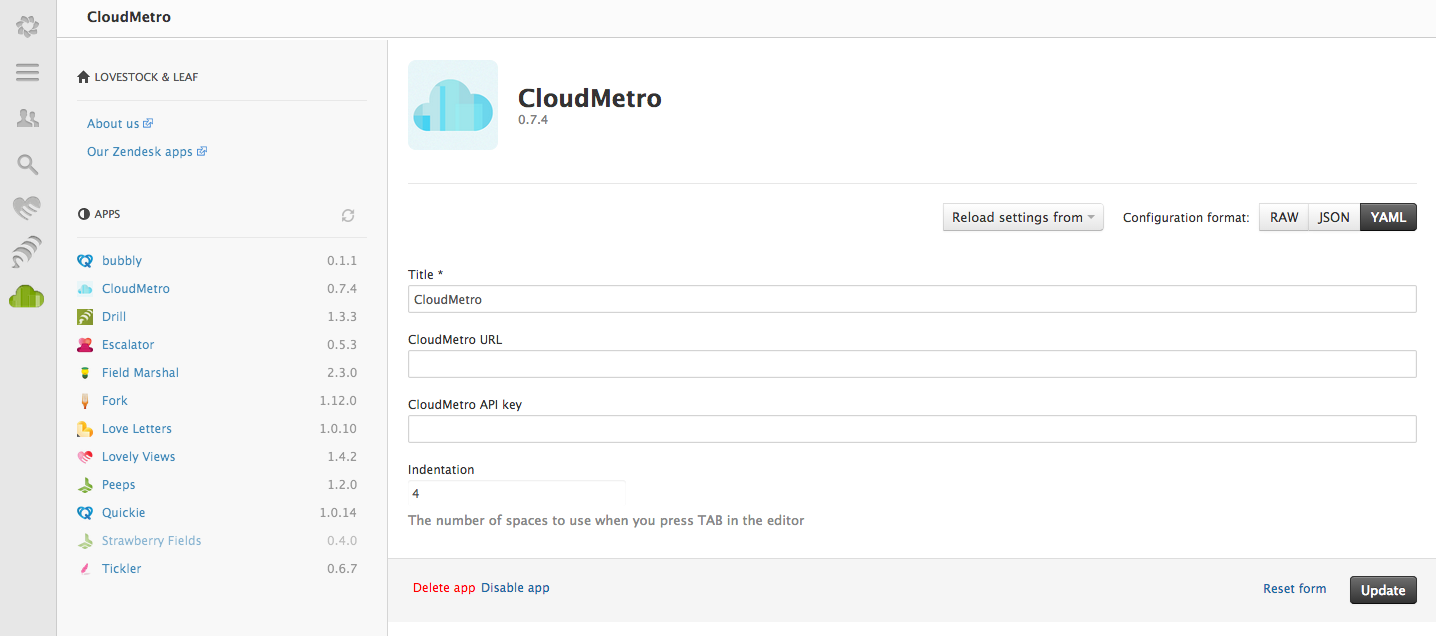
Task: Click the Lovely Views app icon
Action: (x=85, y=457)
